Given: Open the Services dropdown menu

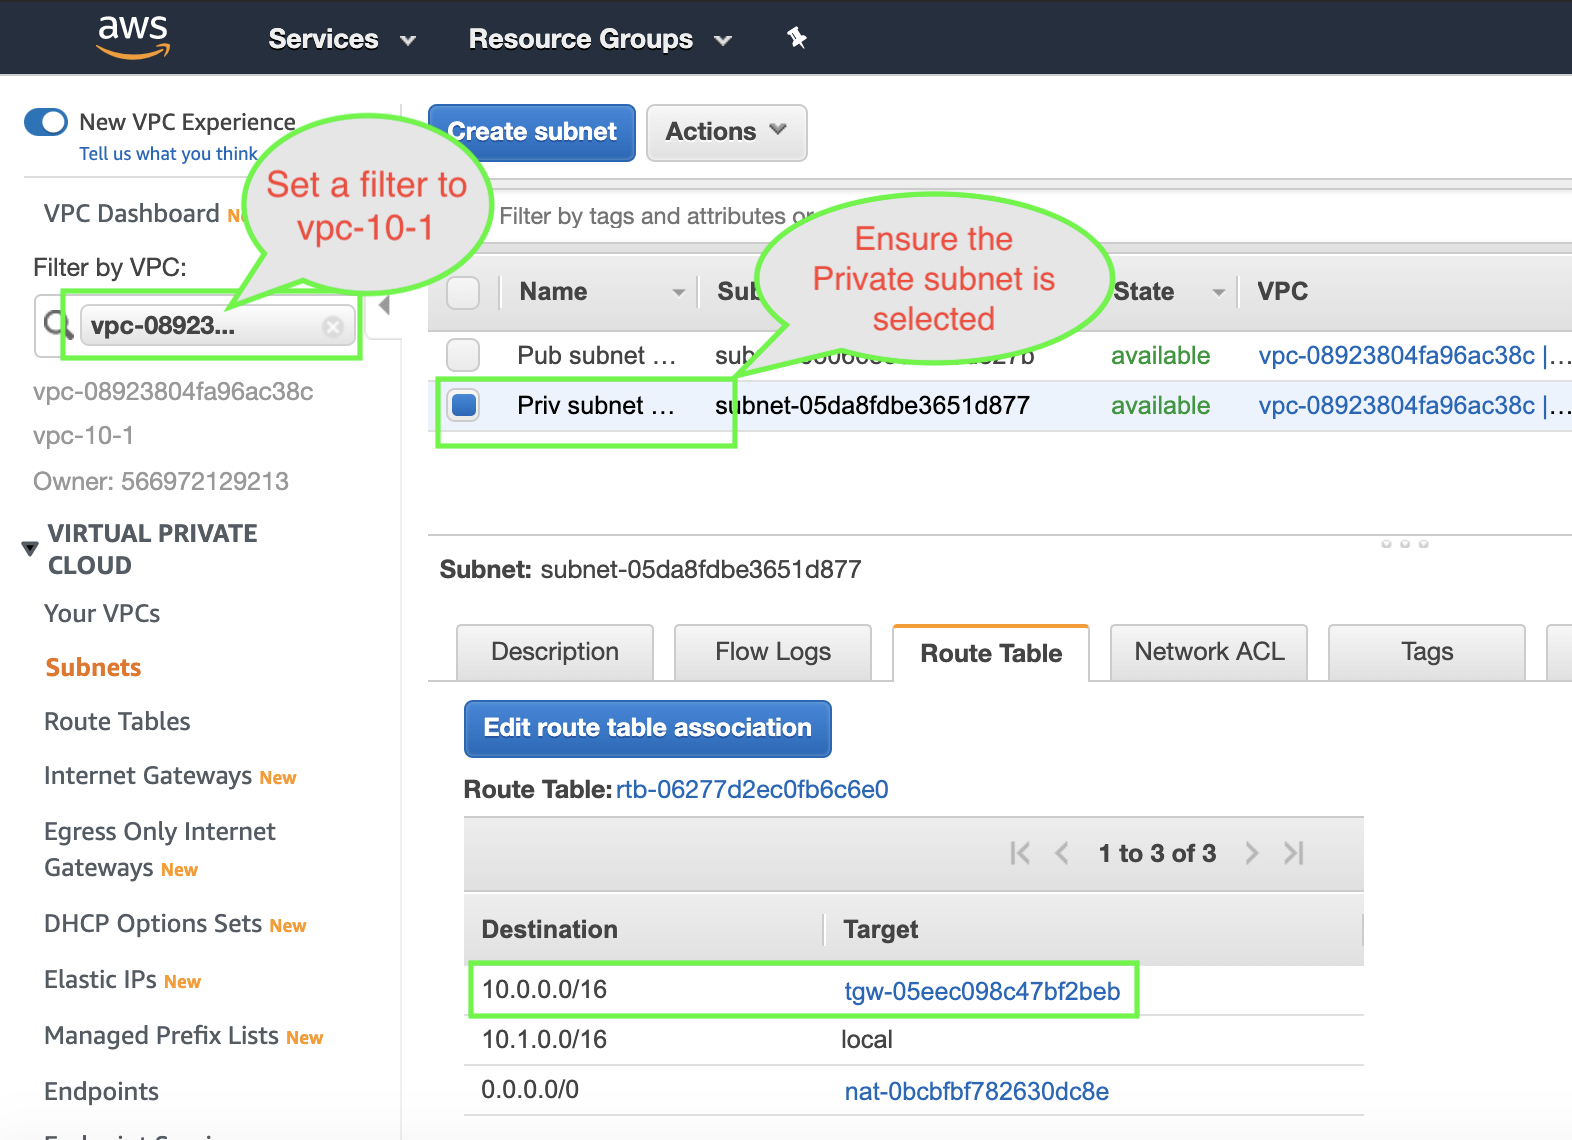Looking at the screenshot, I should coord(342,39).
